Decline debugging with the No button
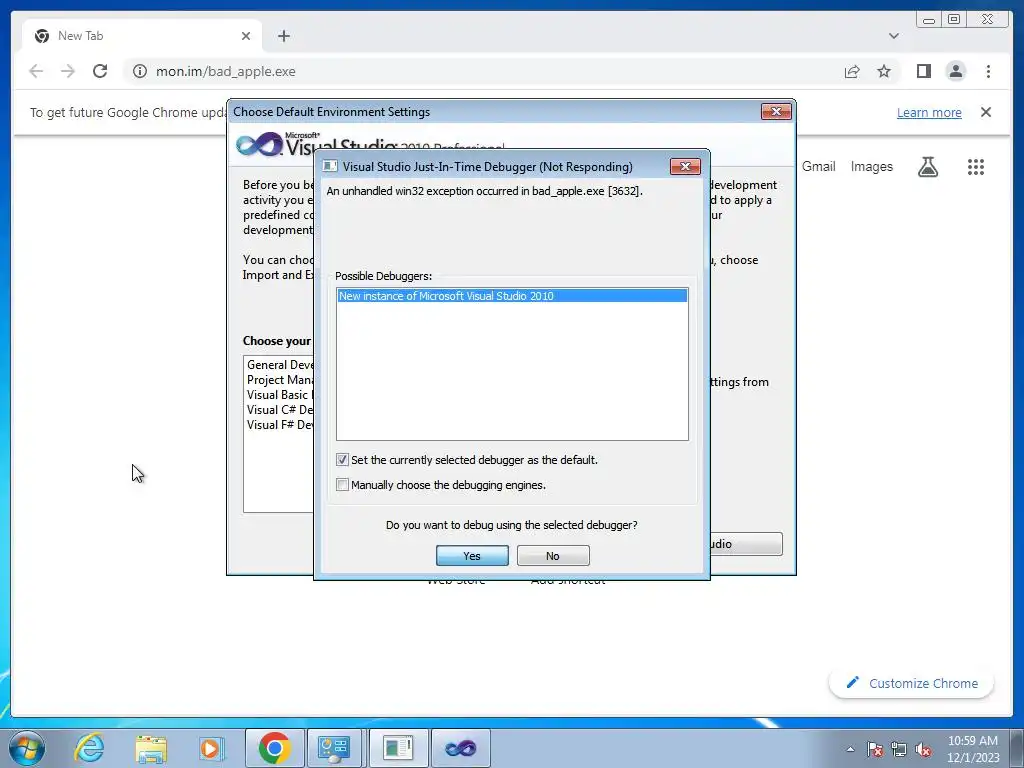Viewport: 1024px width, 768px height. [553, 556]
